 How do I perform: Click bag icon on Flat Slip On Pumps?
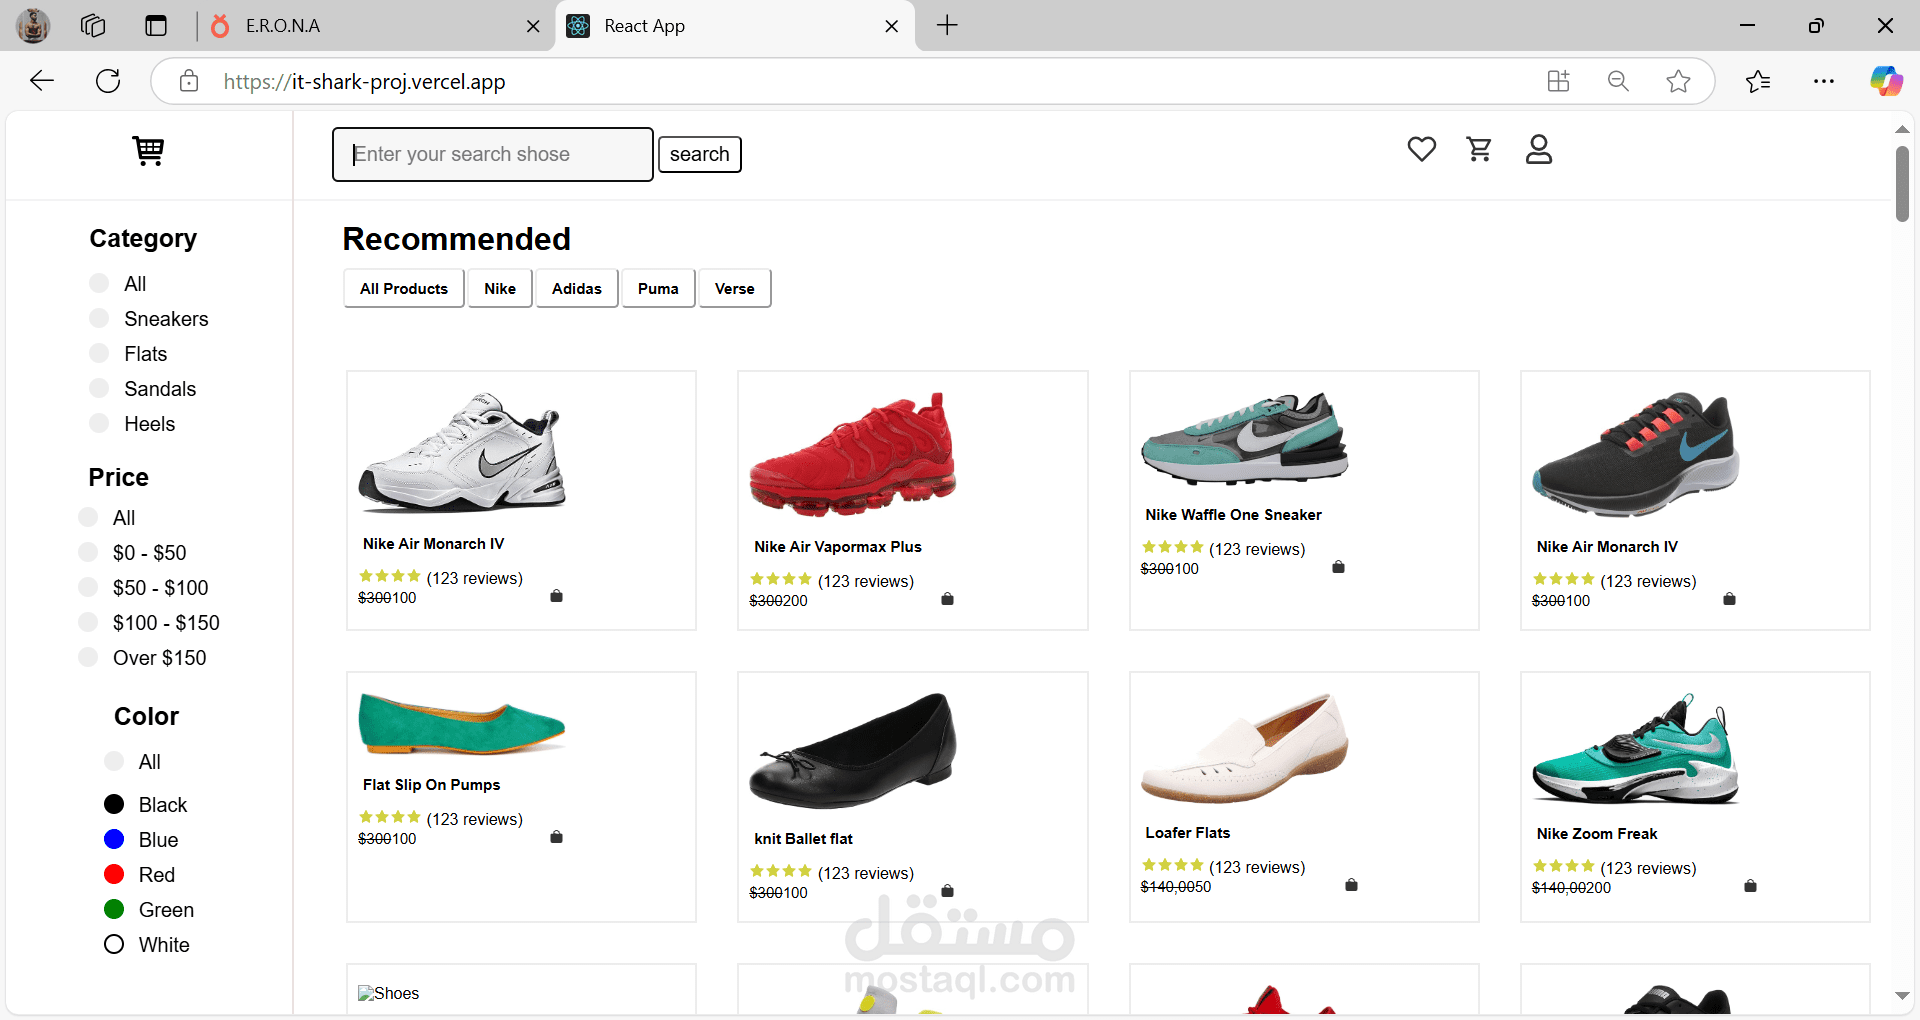click(557, 837)
